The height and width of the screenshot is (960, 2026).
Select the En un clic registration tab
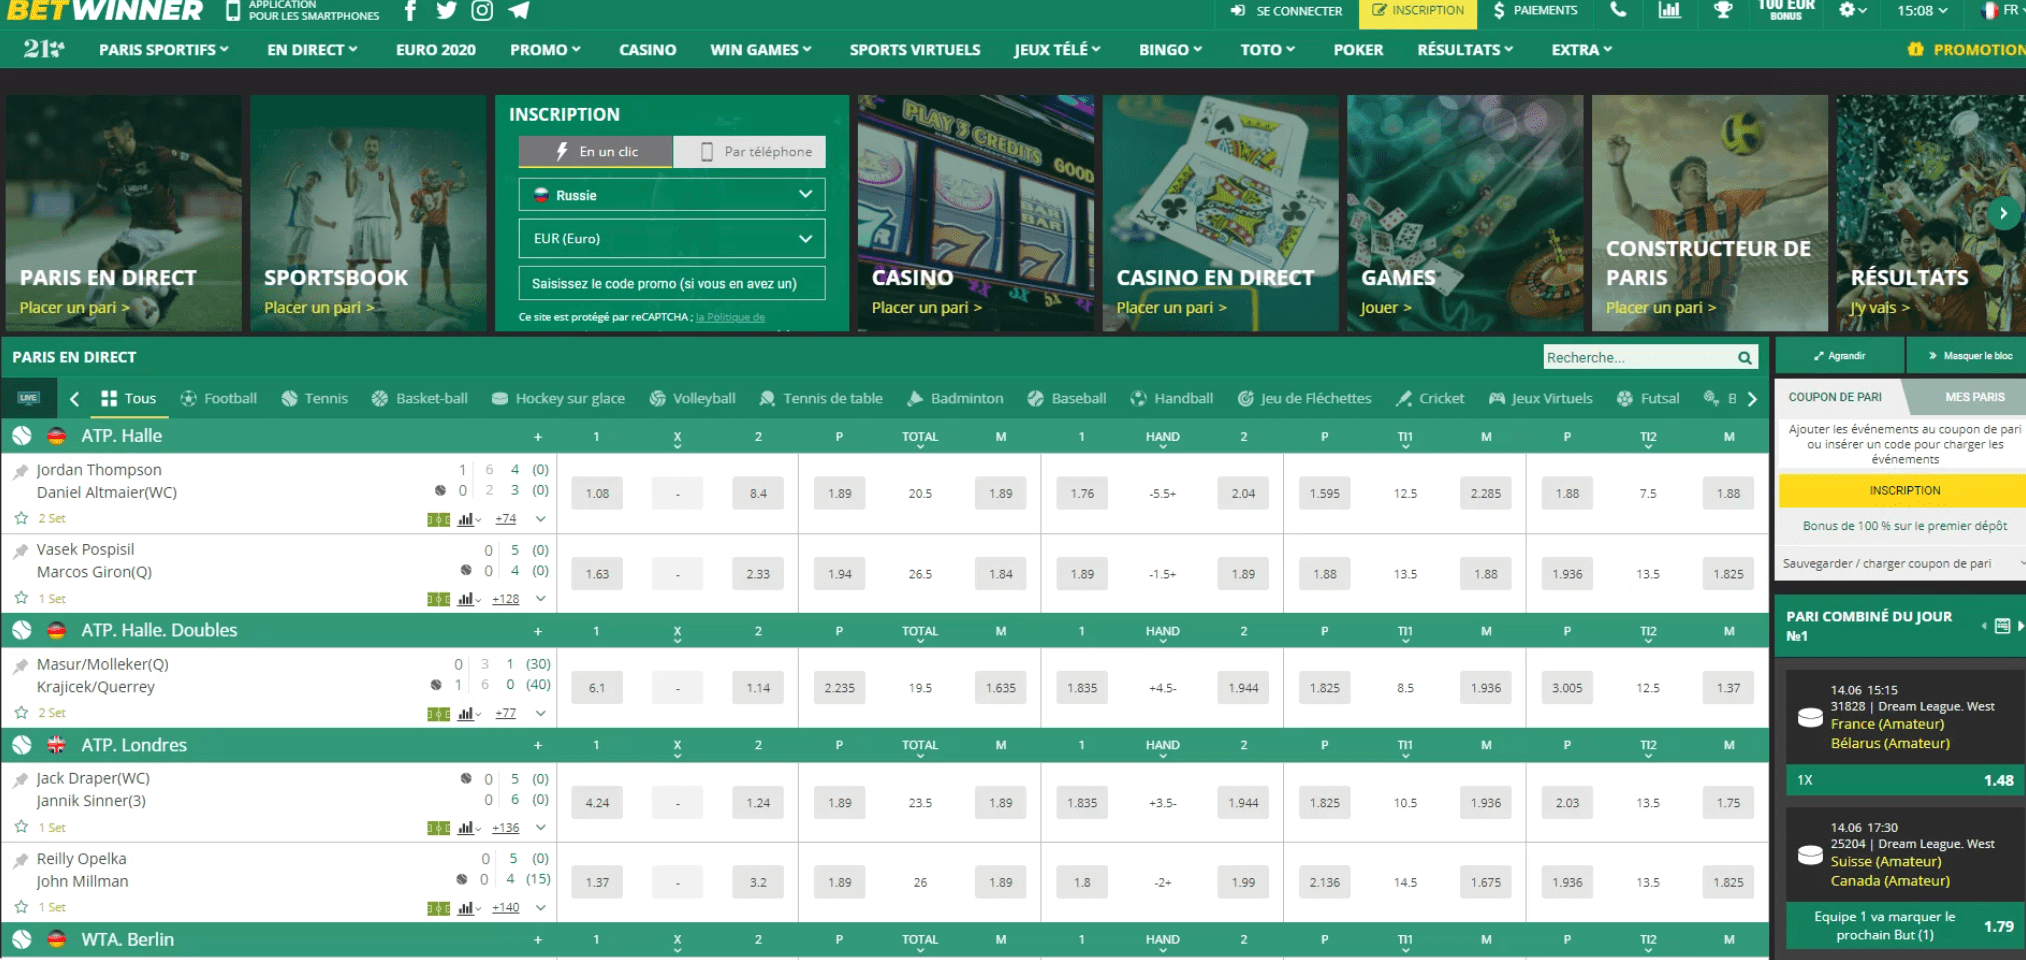tap(596, 152)
